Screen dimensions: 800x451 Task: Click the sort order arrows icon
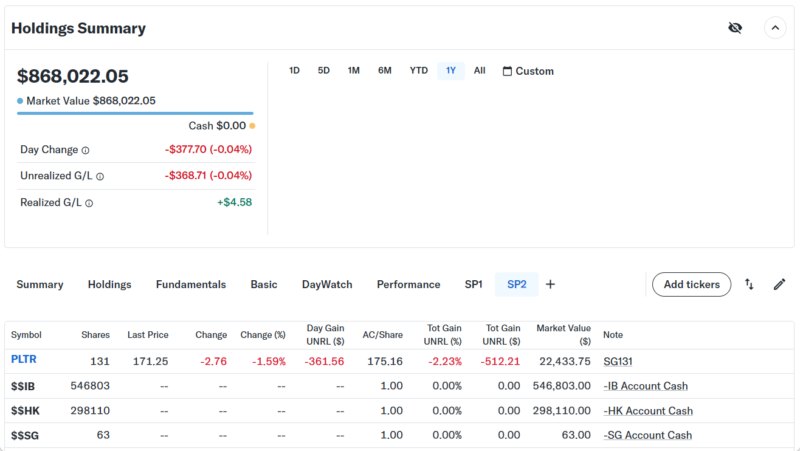coord(749,285)
